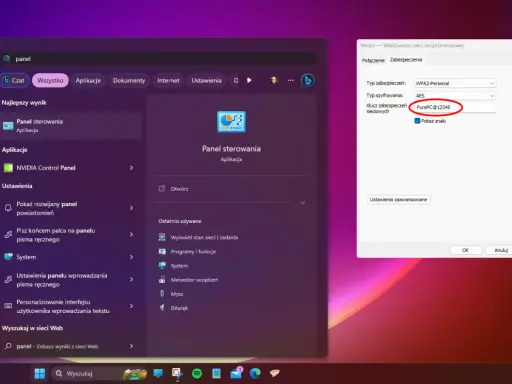Click the keyboard icon beside Personalizowanie interfejsu

tap(8, 306)
